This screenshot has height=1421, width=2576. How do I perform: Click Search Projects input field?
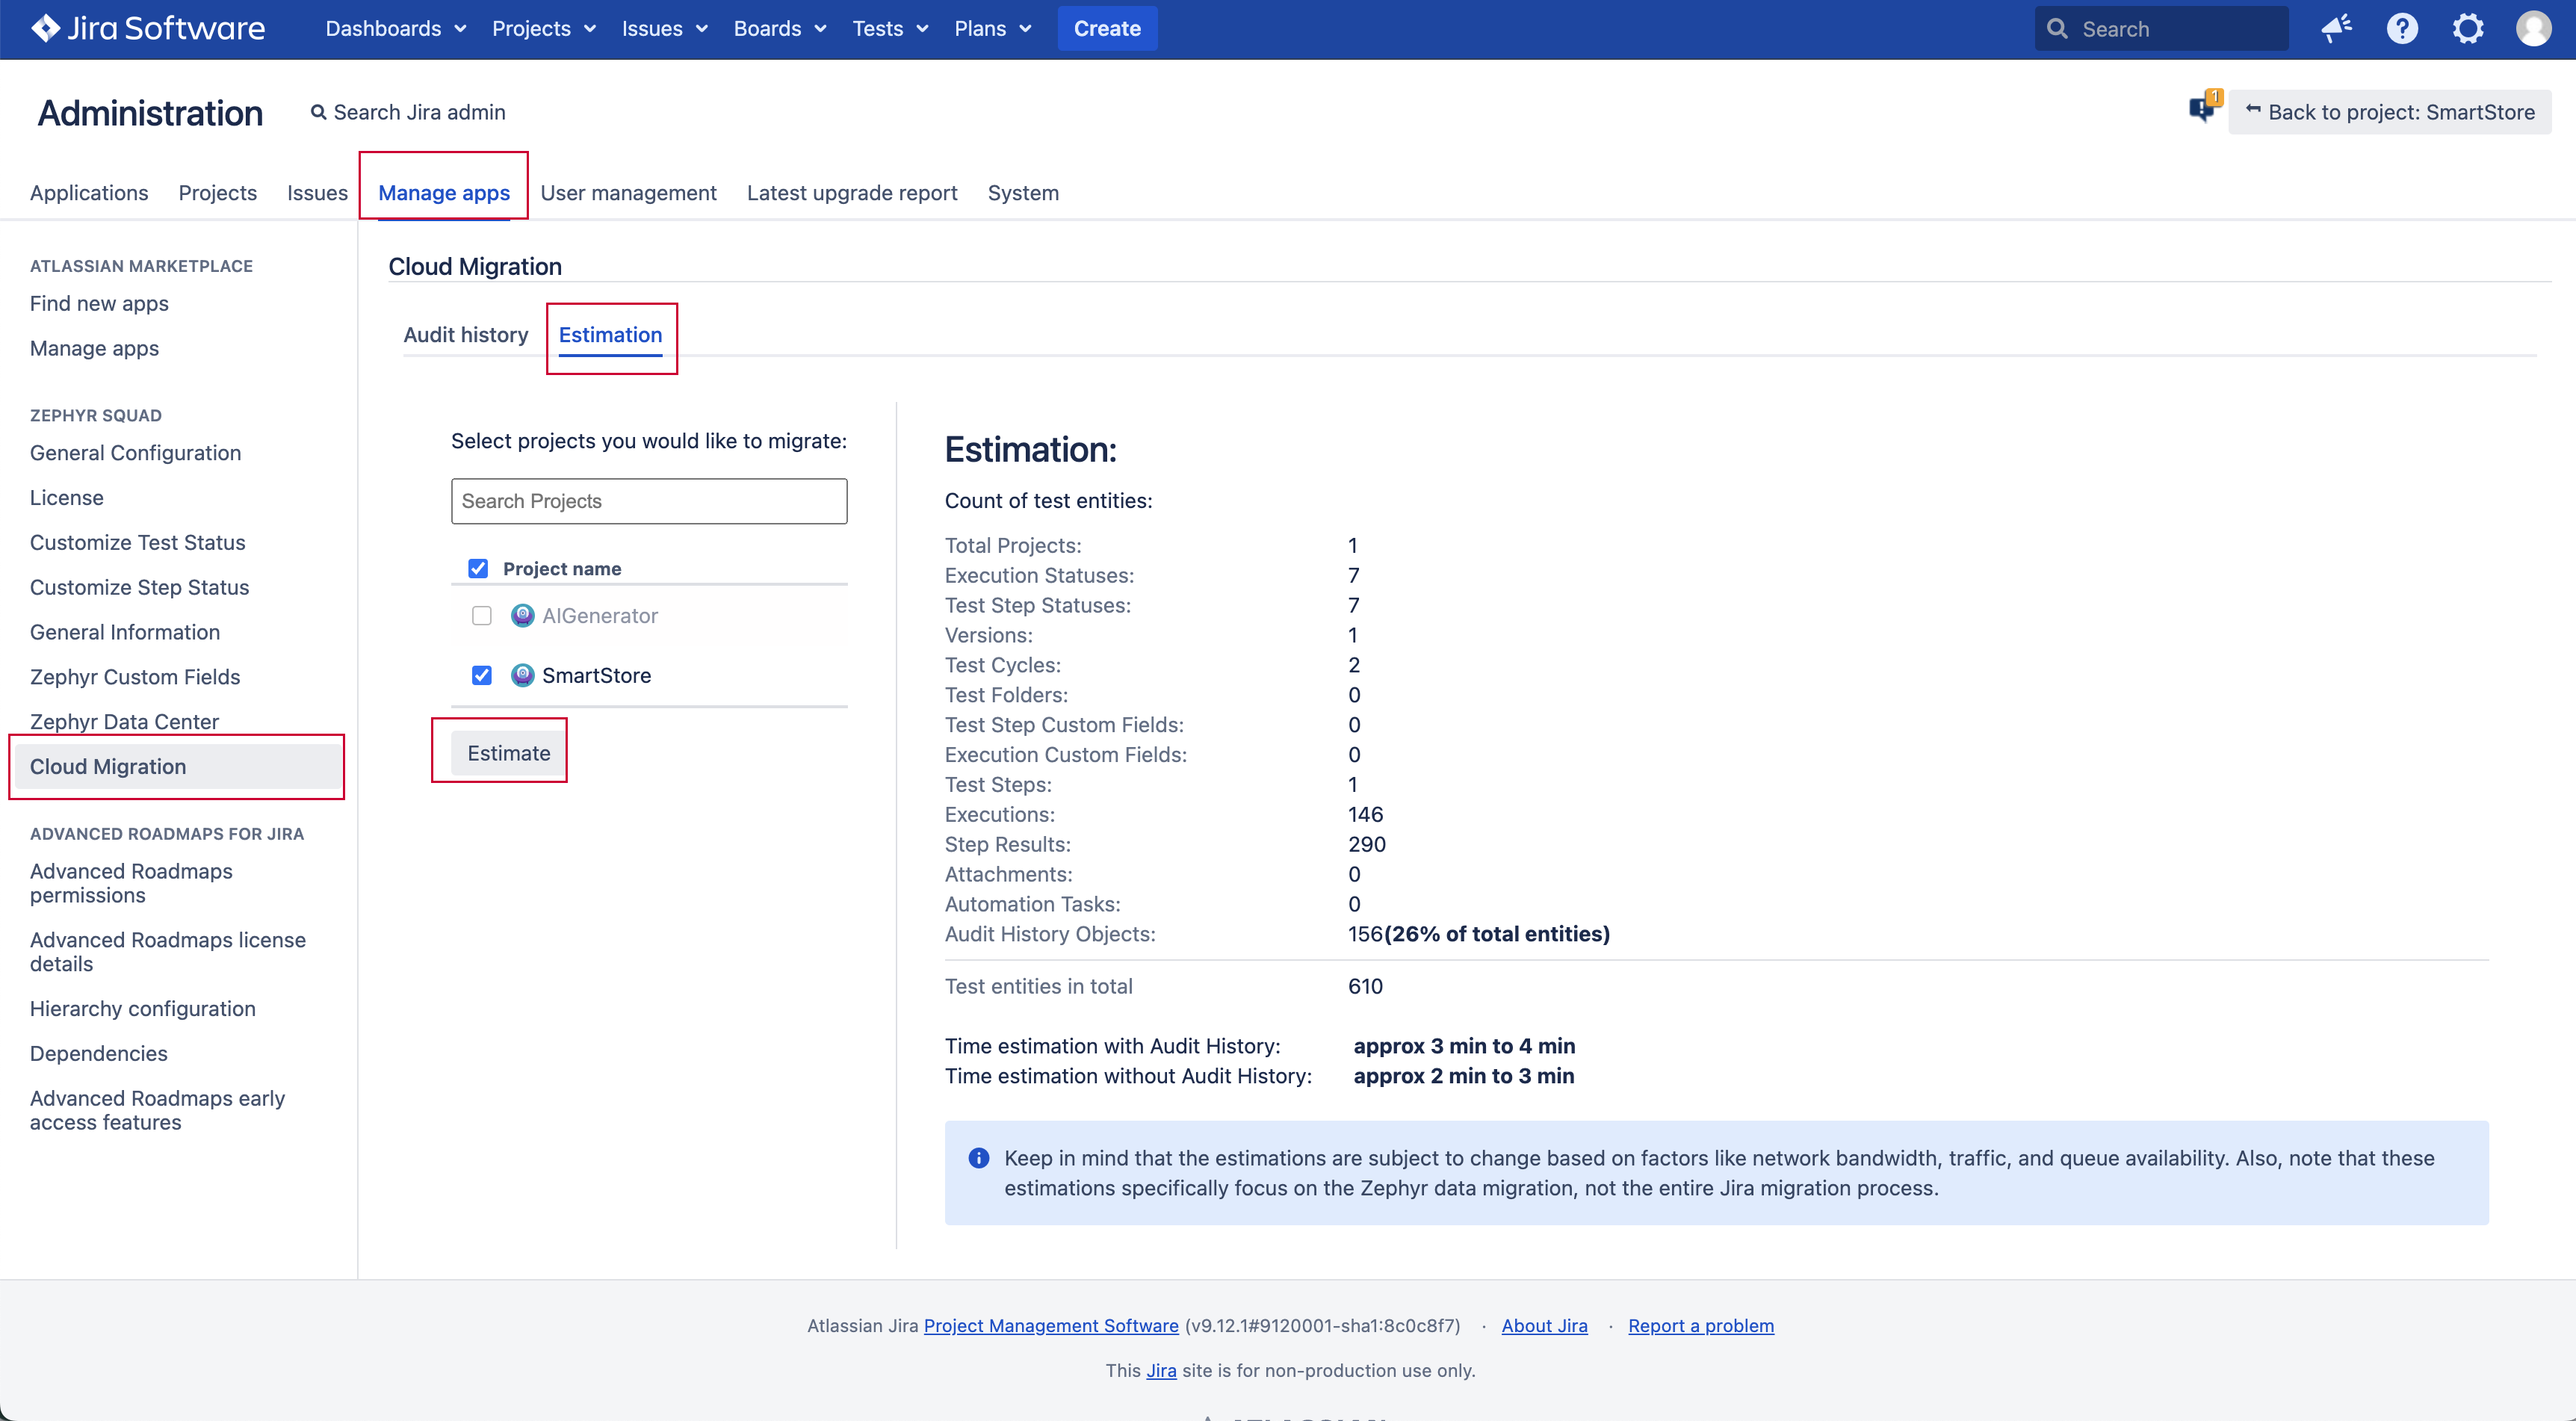pos(648,501)
